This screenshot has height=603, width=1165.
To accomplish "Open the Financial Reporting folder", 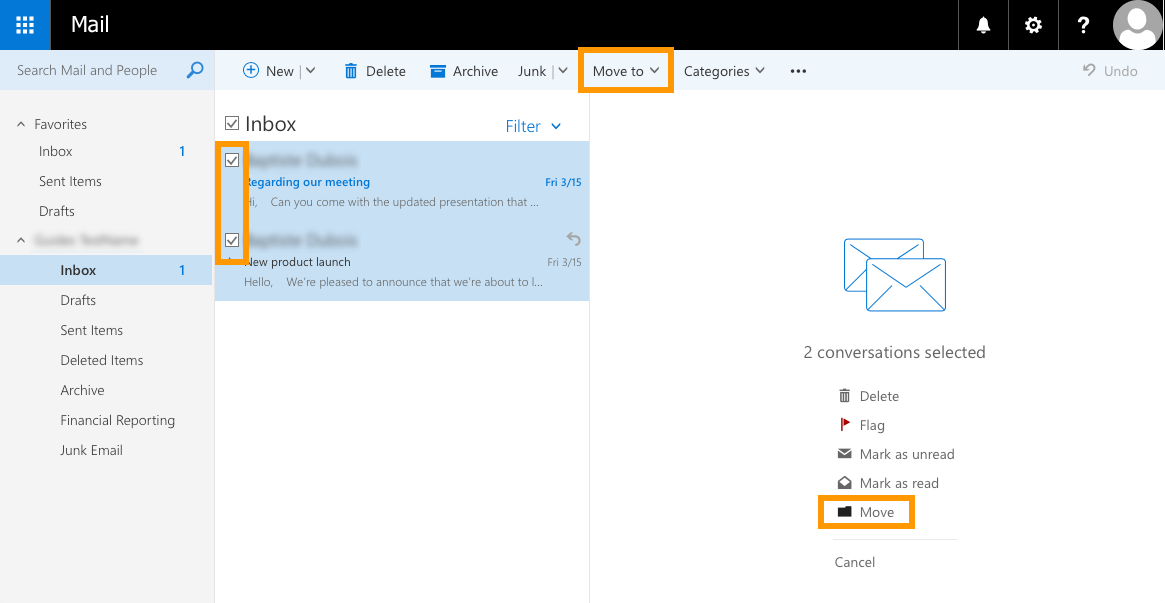I will tap(117, 420).
